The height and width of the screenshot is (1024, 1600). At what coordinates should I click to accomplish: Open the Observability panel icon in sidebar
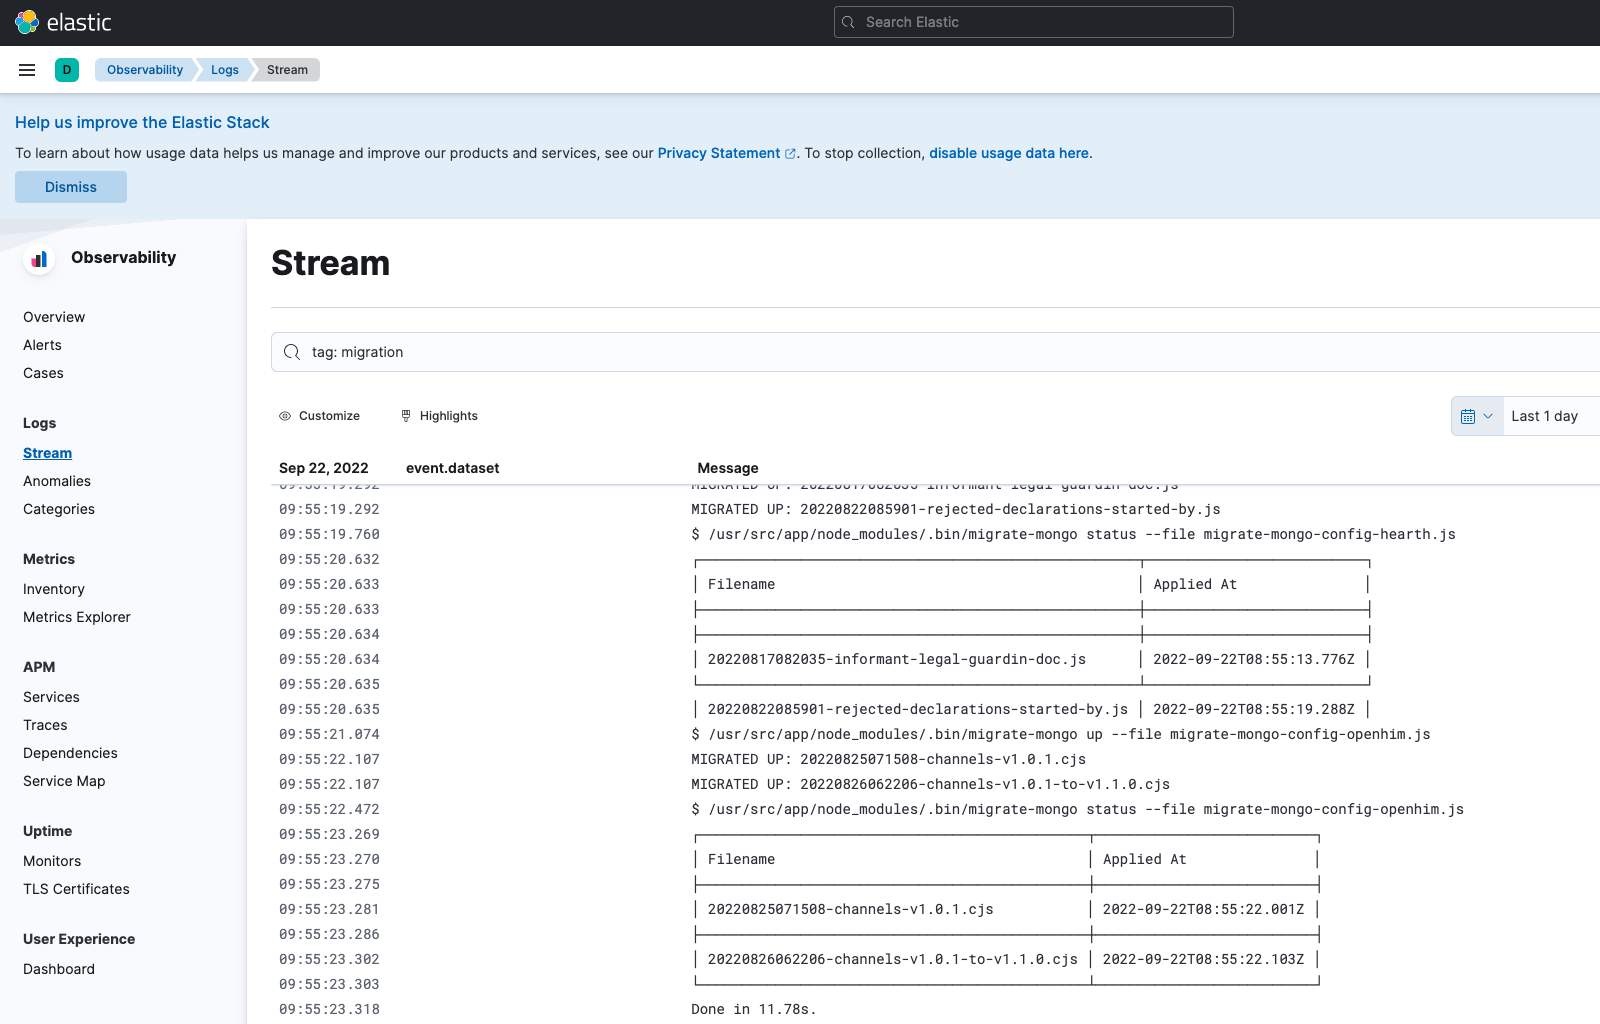tap(38, 258)
